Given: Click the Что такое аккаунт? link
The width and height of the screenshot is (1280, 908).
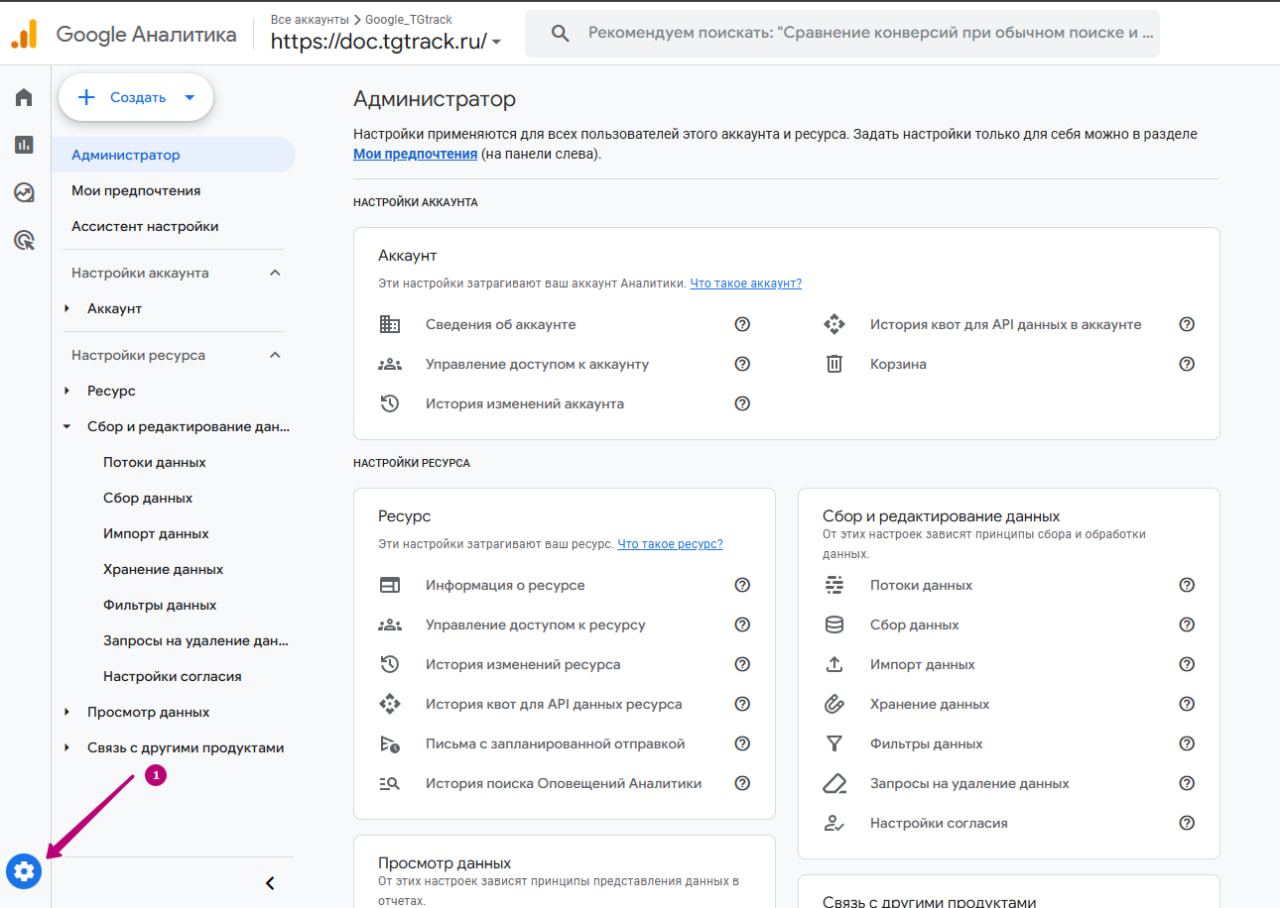Looking at the screenshot, I should coord(745,283).
